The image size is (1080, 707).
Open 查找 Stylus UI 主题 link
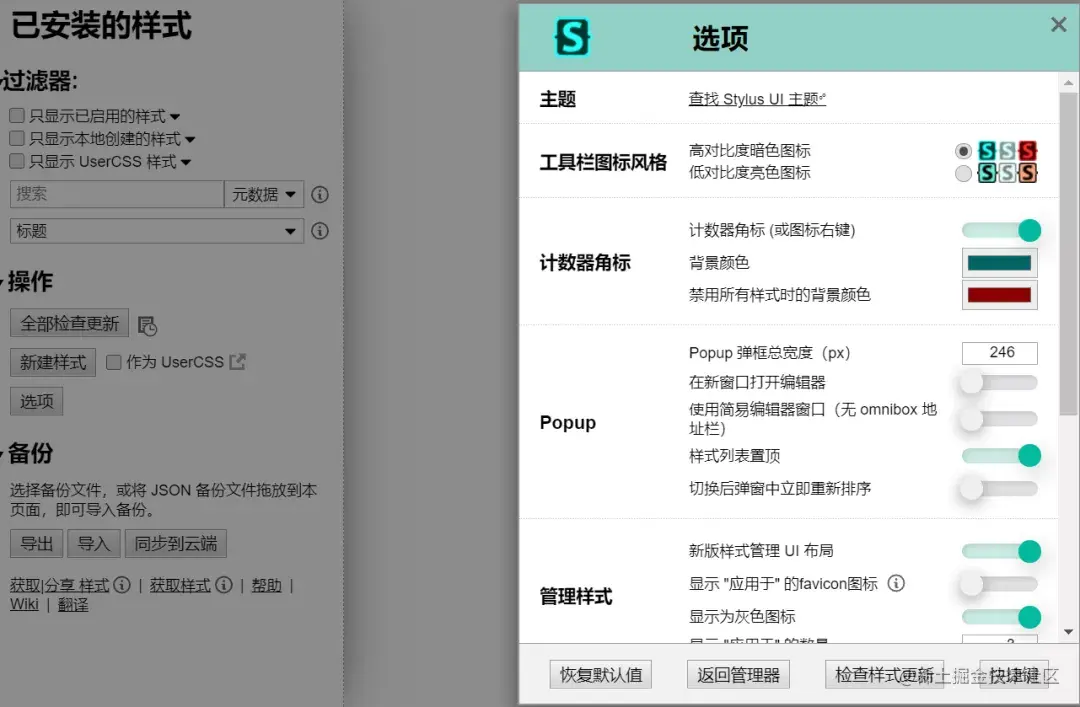757,99
